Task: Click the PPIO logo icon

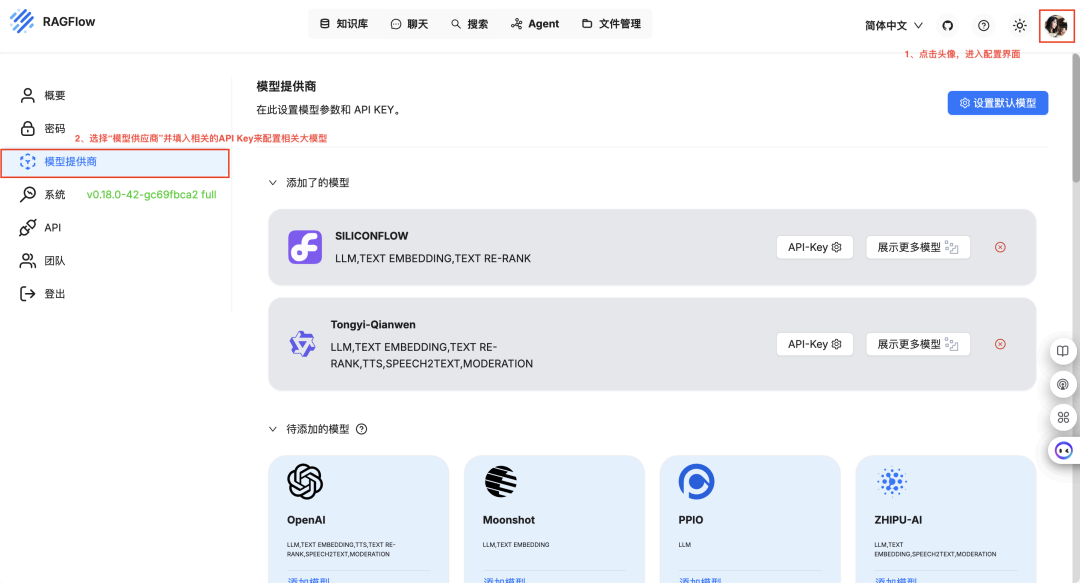Action: [696, 481]
